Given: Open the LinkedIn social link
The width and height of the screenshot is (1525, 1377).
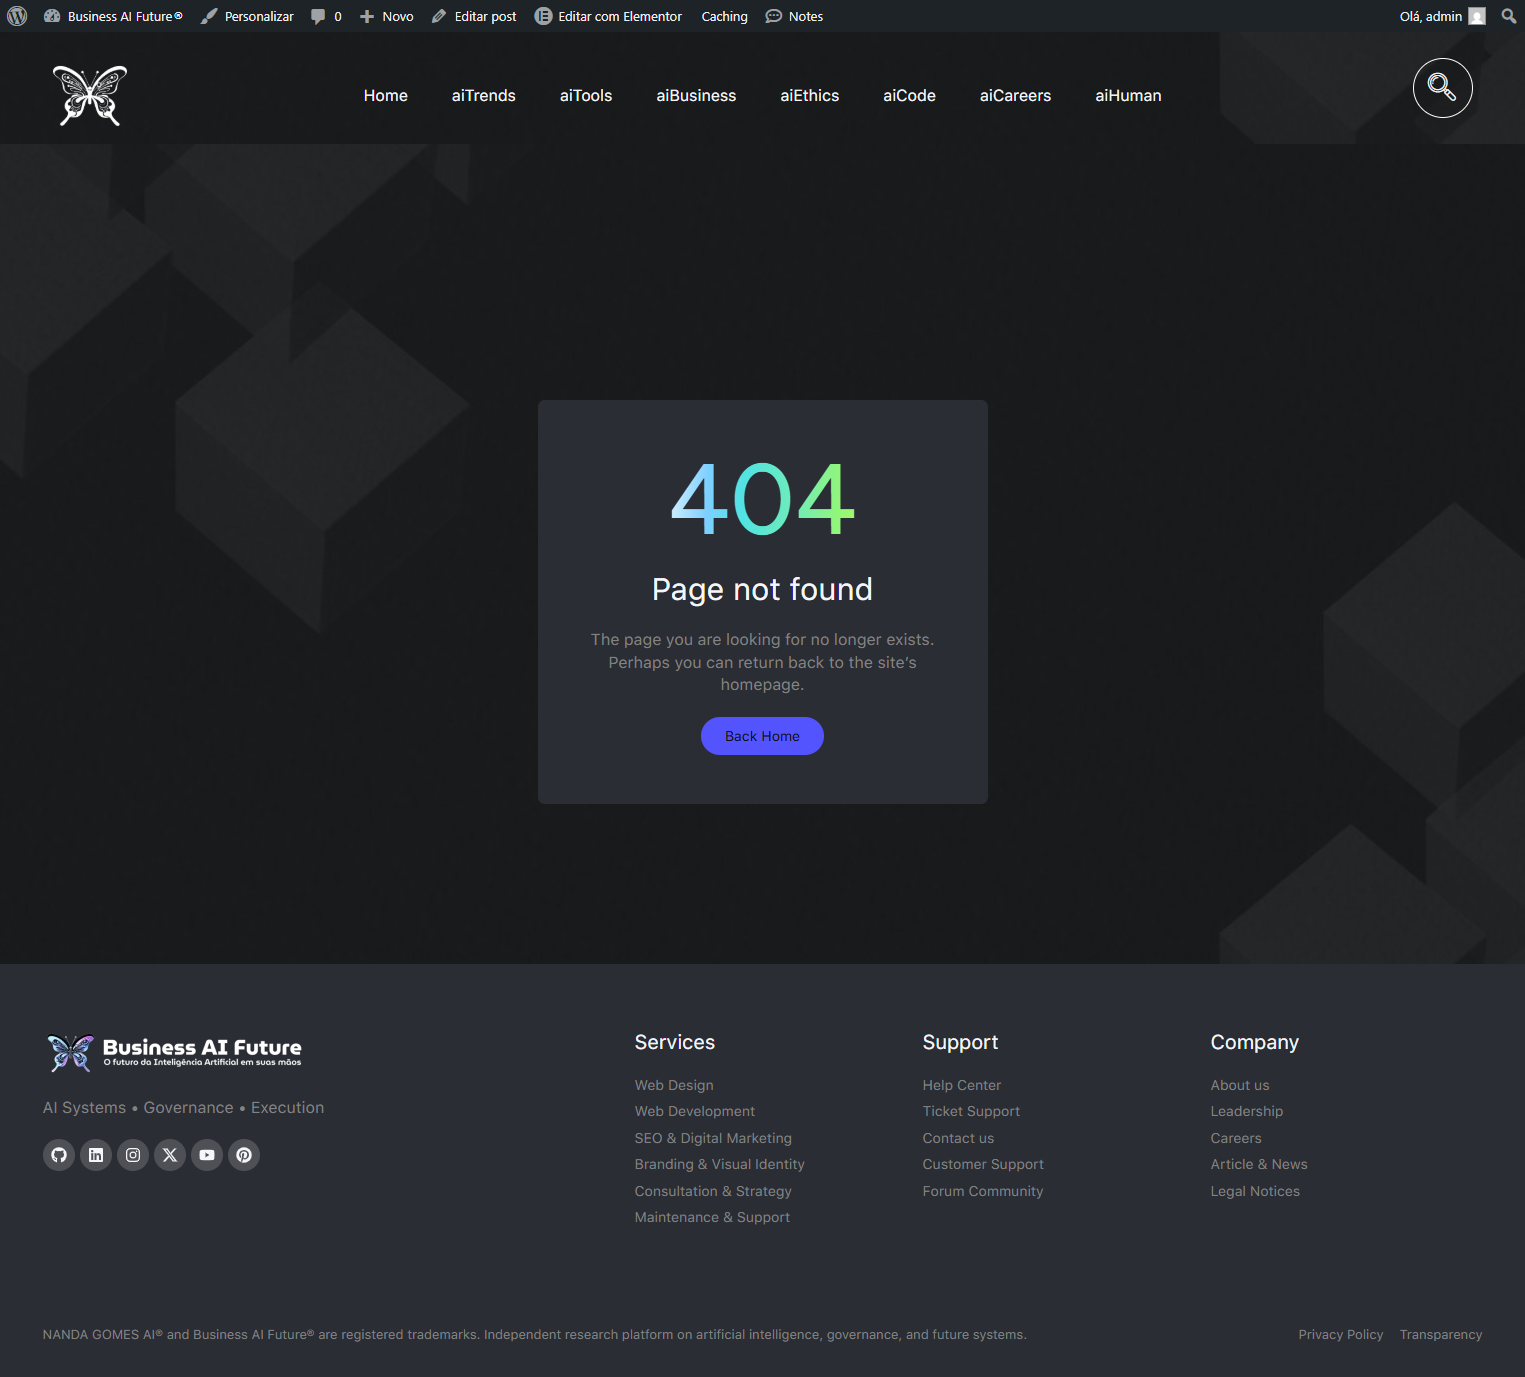Looking at the screenshot, I should pos(96,1155).
